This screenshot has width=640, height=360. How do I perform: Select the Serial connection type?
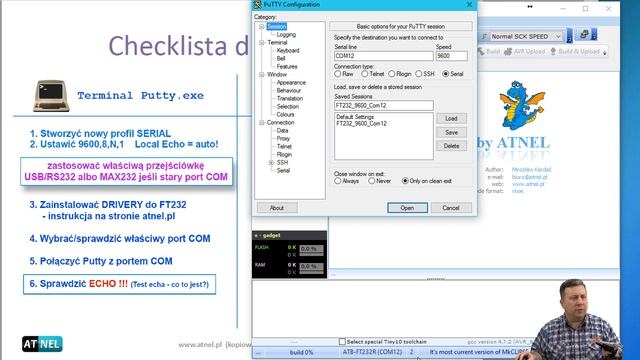pos(446,74)
